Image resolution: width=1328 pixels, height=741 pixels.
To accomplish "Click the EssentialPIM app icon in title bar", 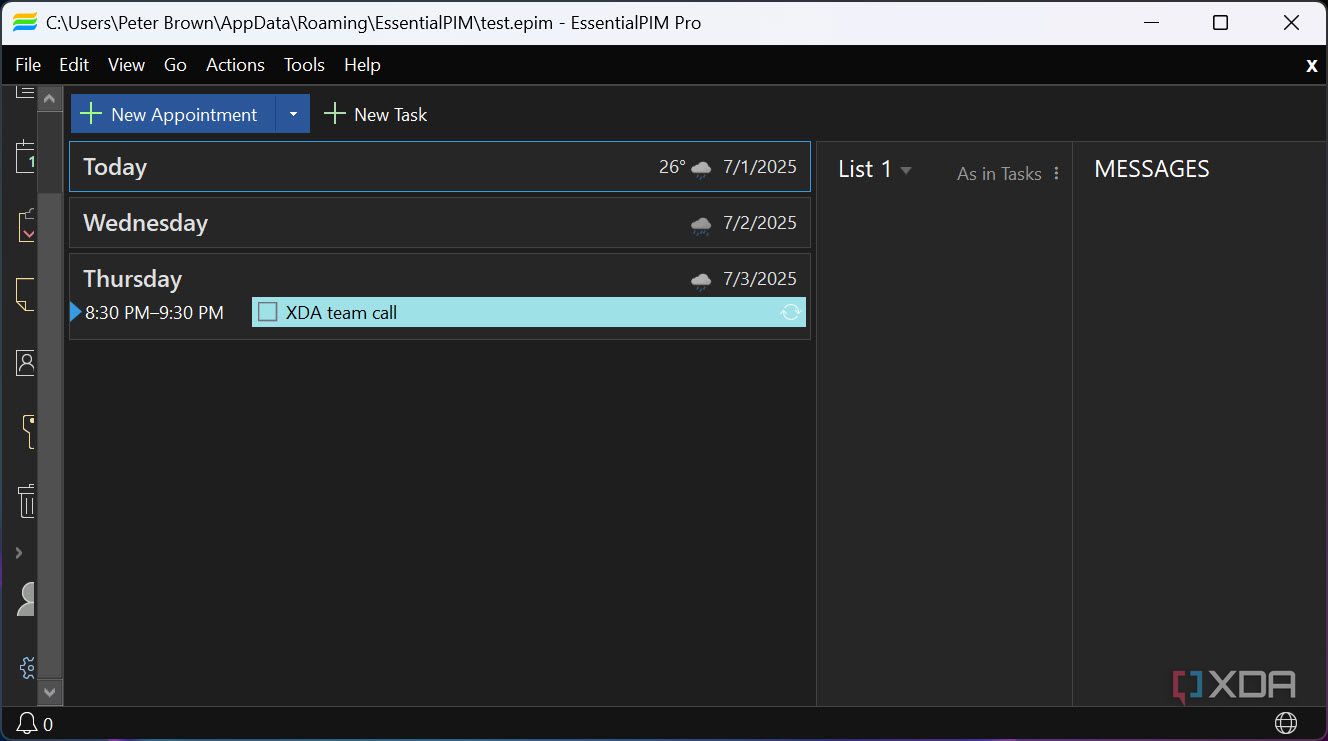I will pos(26,22).
